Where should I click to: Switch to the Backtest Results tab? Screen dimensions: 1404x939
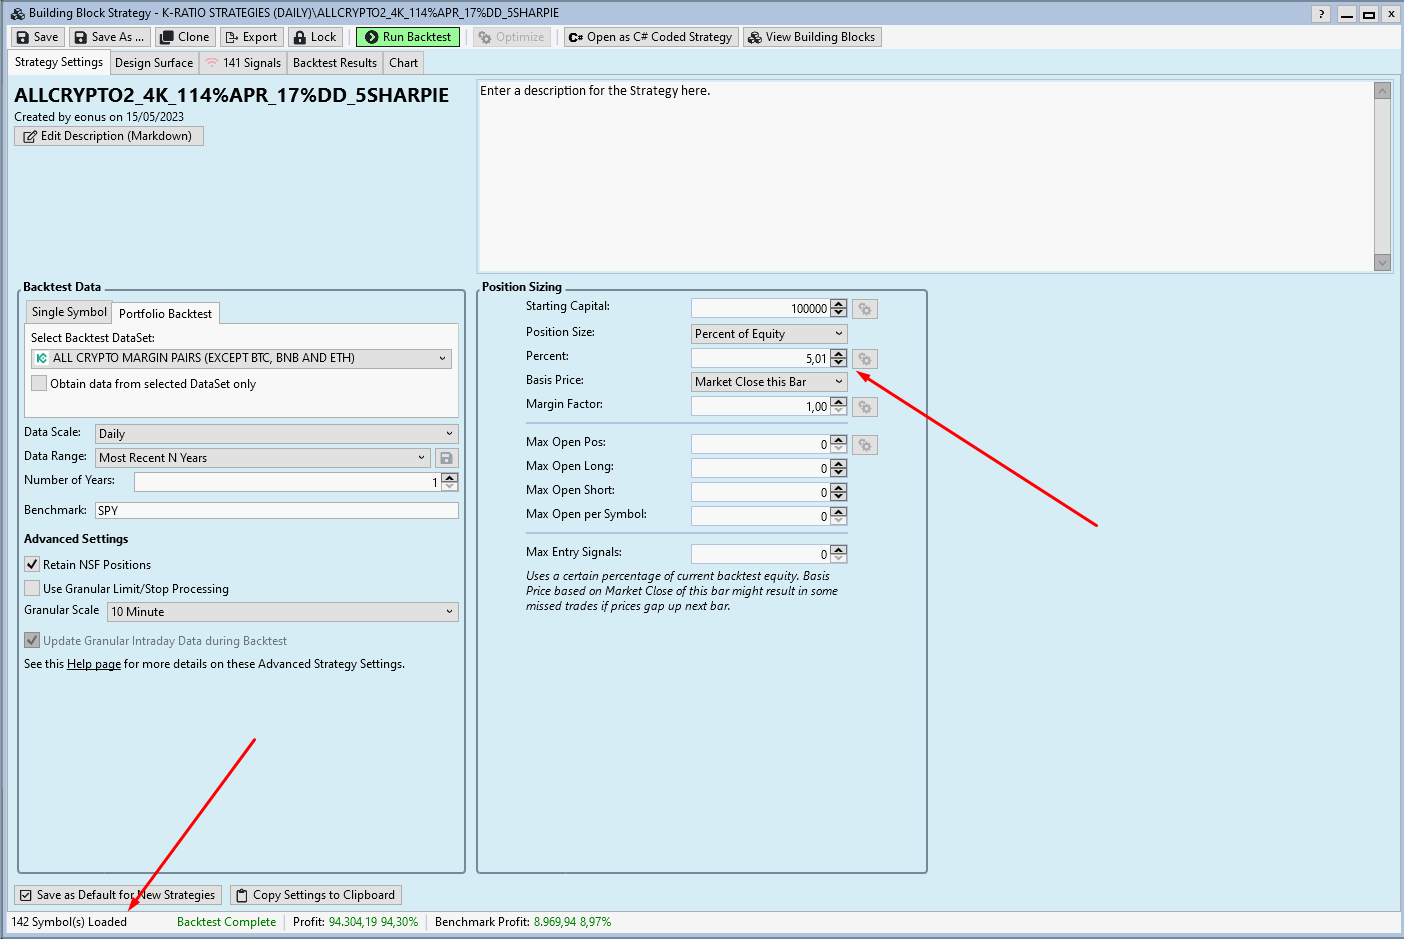click(335, 63)
